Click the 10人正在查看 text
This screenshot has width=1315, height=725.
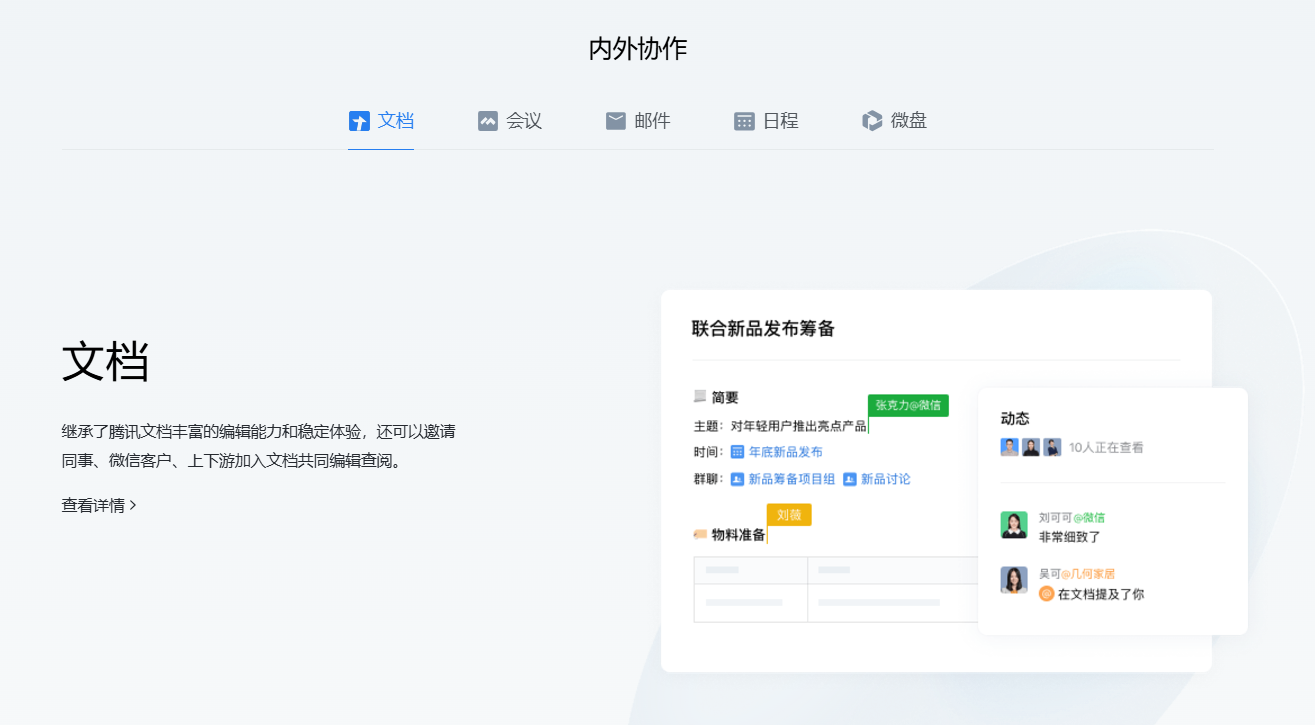(x=1106, y=448)
